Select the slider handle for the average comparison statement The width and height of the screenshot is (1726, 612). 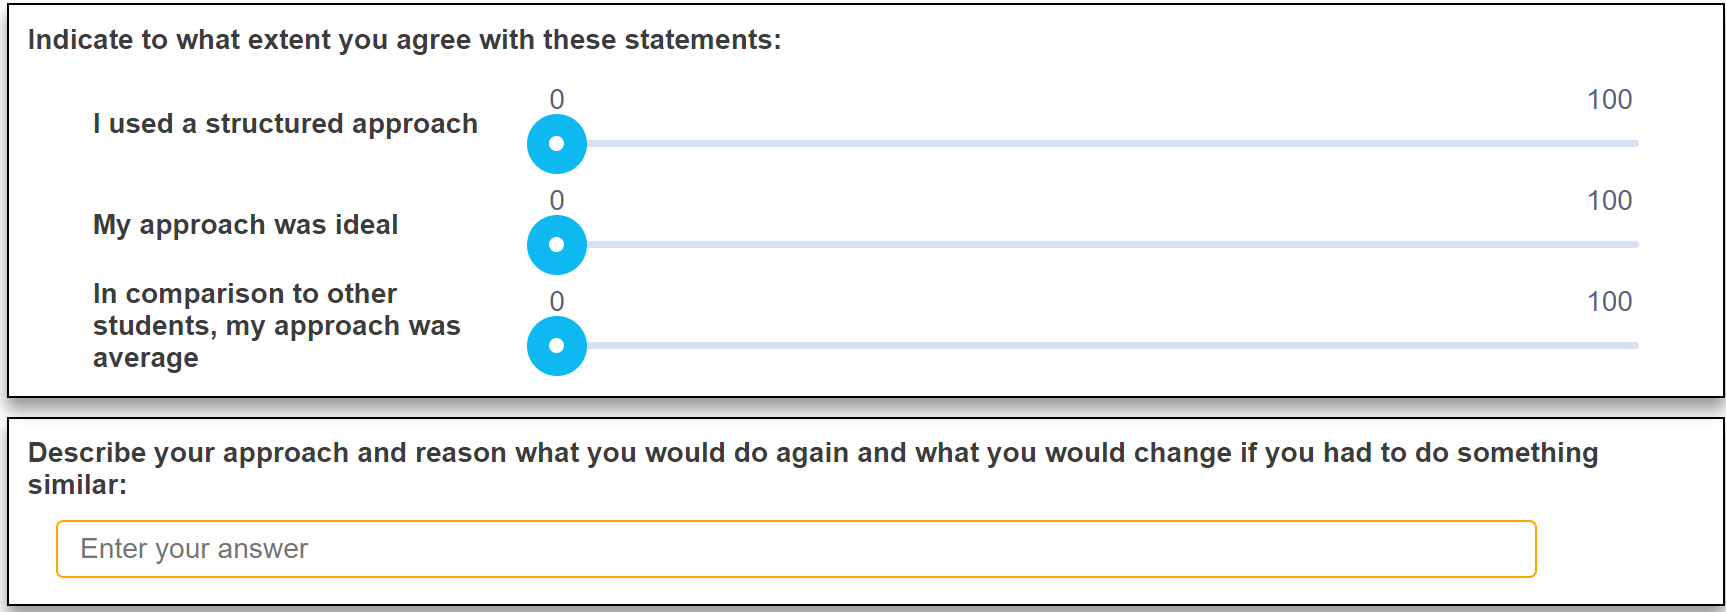tap(557, 346)
